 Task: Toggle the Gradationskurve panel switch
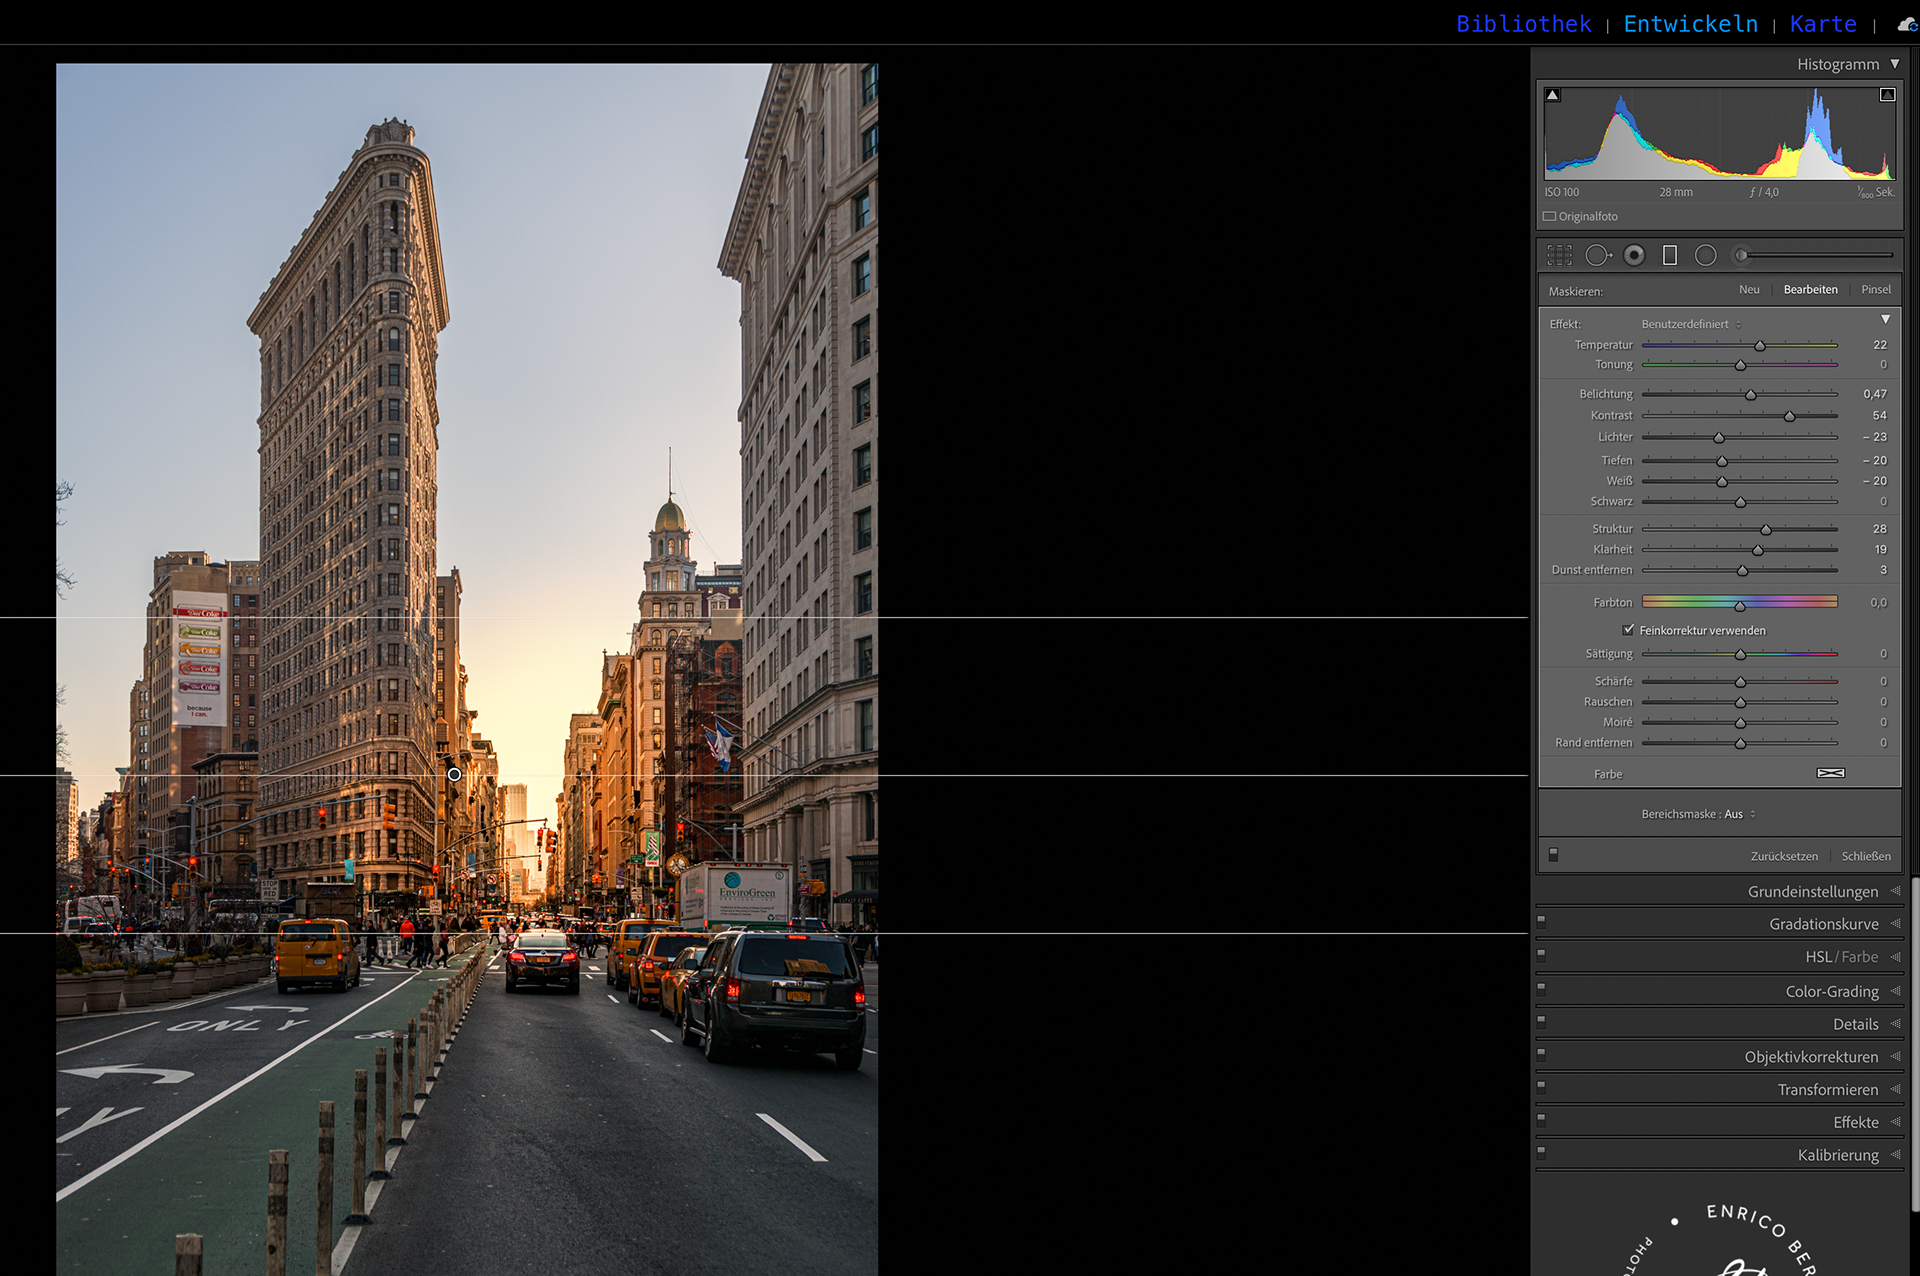pyautogui.click(x=1541, y=921)
